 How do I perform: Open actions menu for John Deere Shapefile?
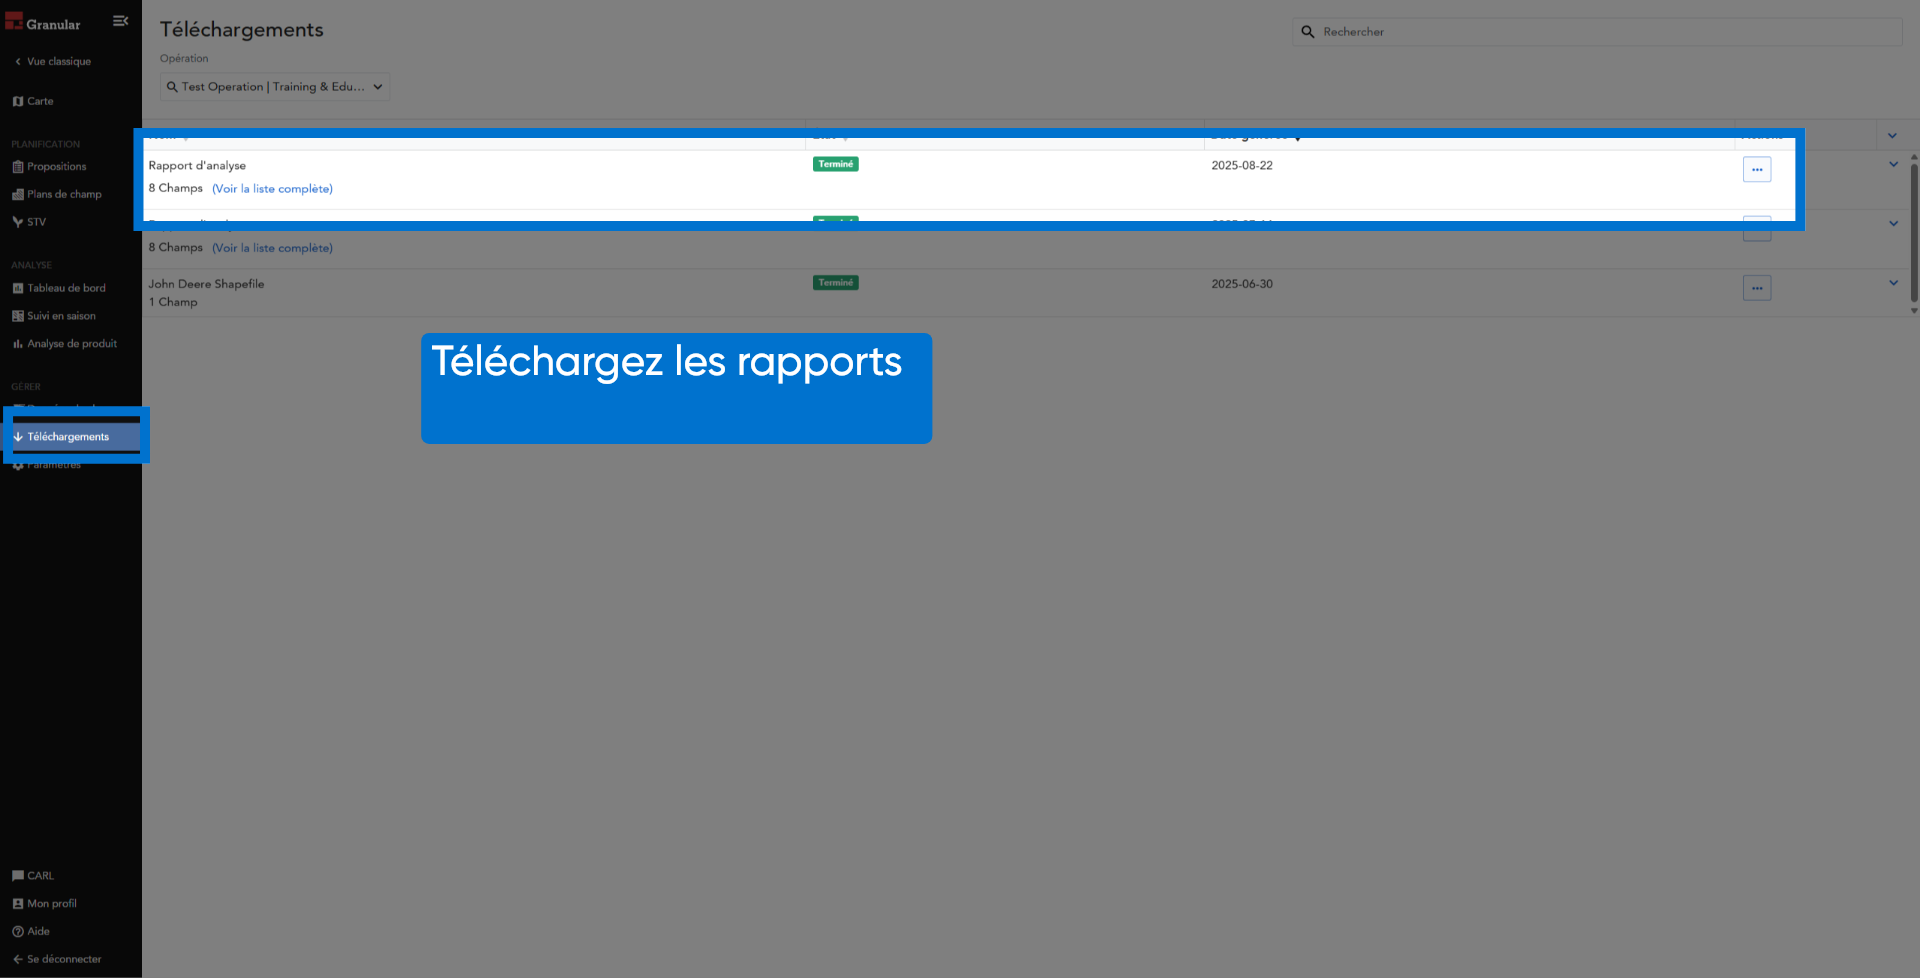point(1757,288)
